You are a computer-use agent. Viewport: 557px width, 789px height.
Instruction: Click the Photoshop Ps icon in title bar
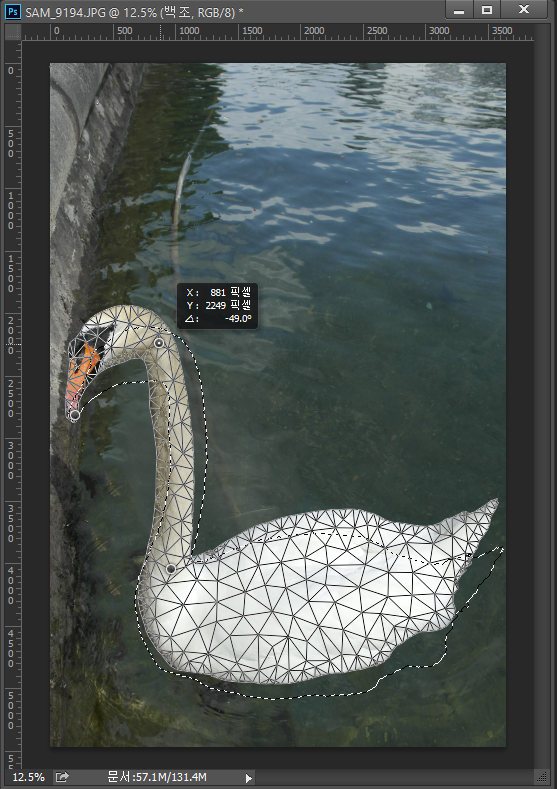click(12, 12)
